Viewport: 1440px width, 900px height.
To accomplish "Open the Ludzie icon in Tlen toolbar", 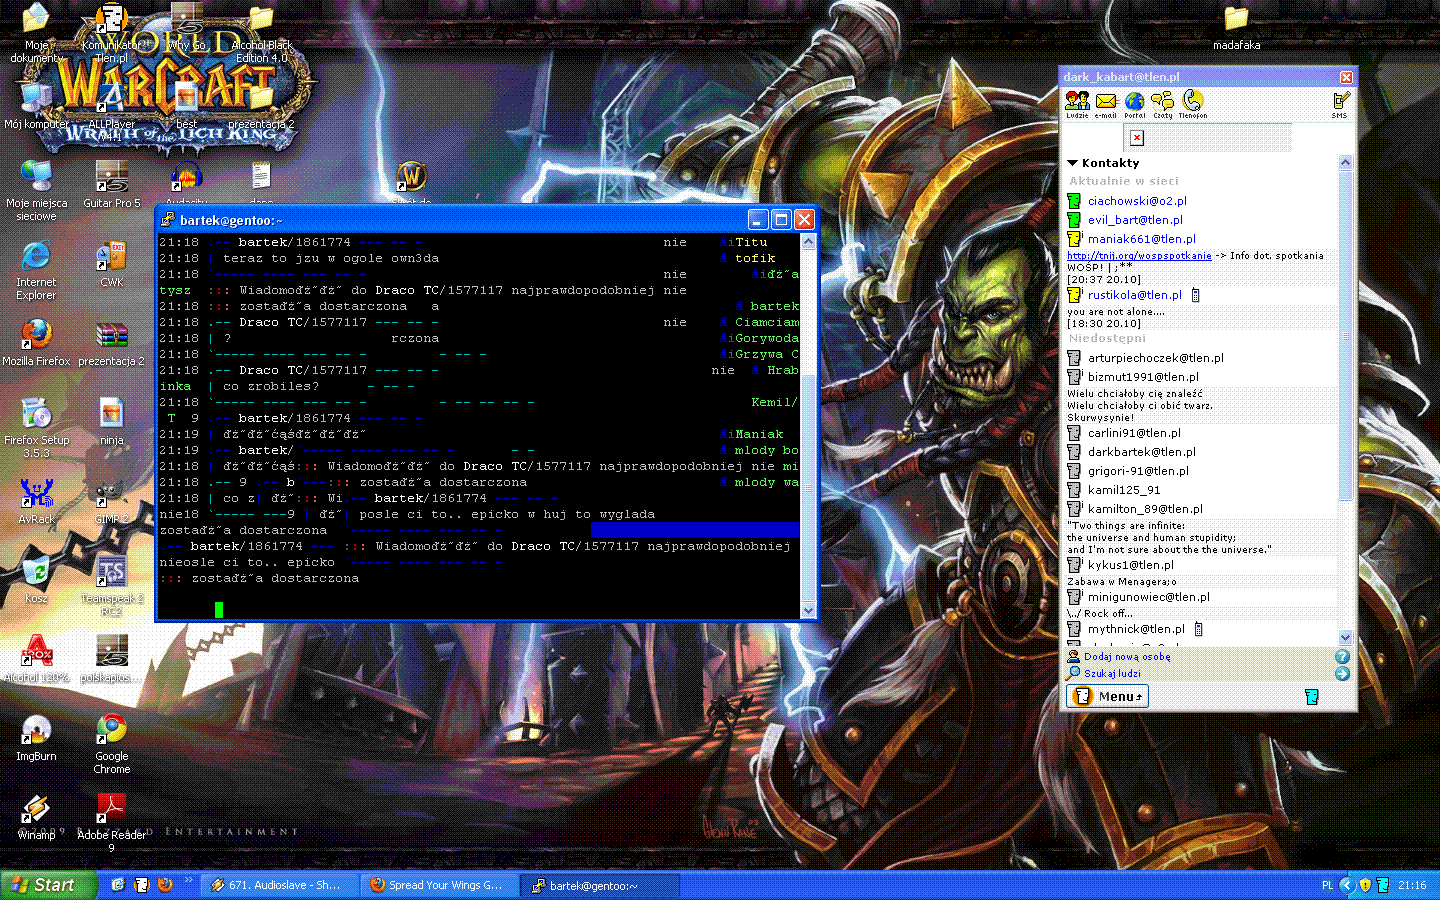I will [x=1077, y=104].
